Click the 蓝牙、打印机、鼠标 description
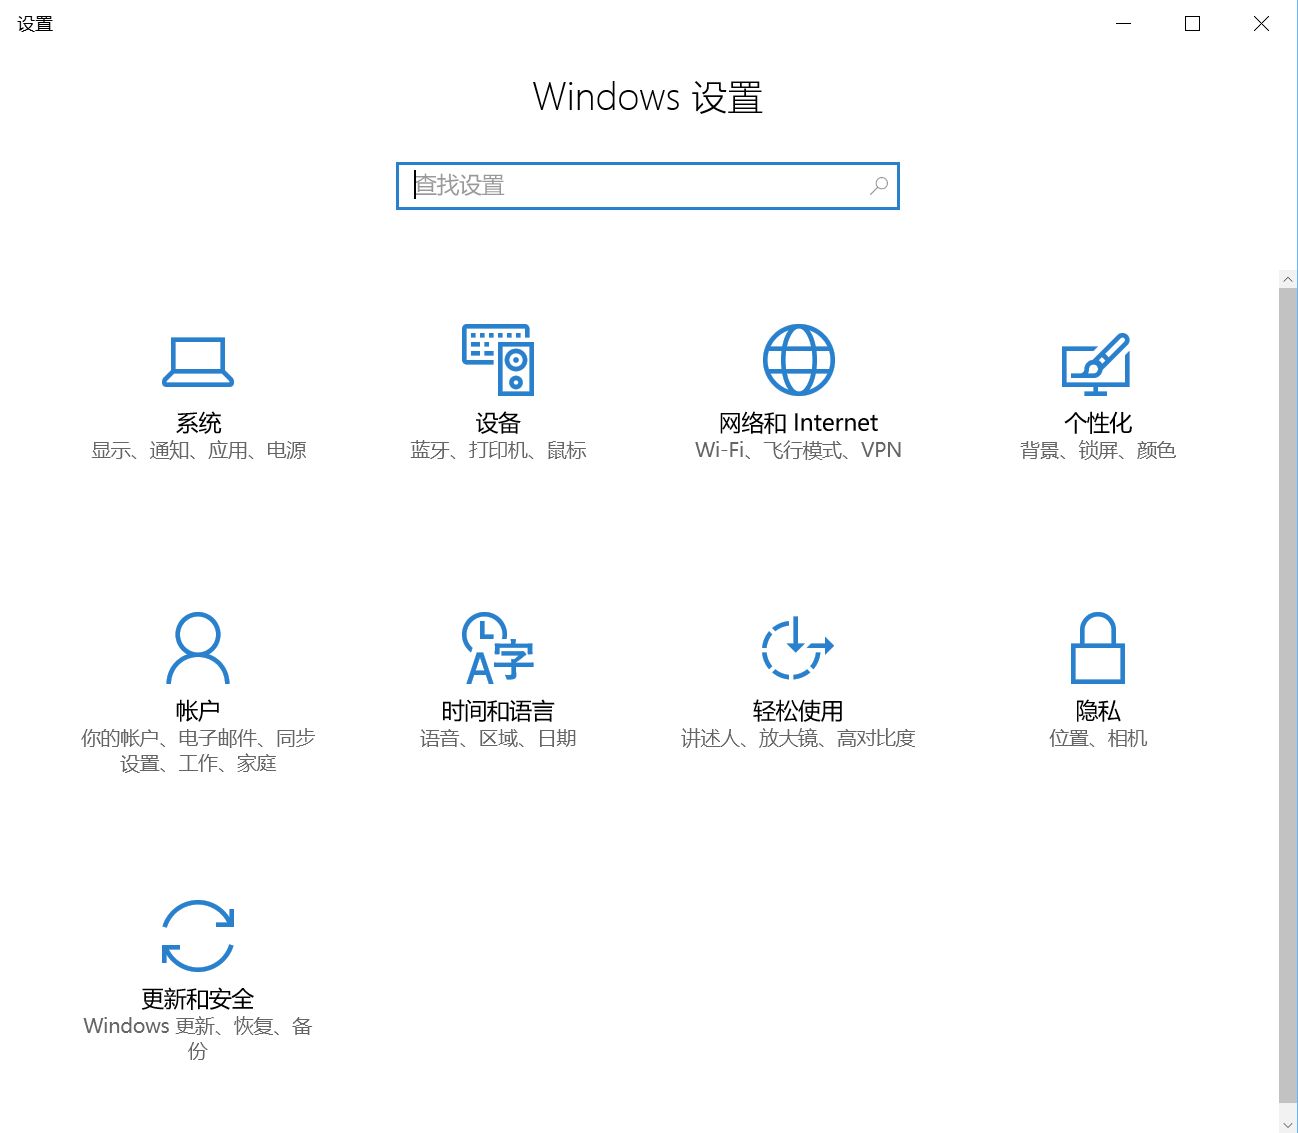The height and width of the screenshot is (1133, 1298). (x=498, y=451)
